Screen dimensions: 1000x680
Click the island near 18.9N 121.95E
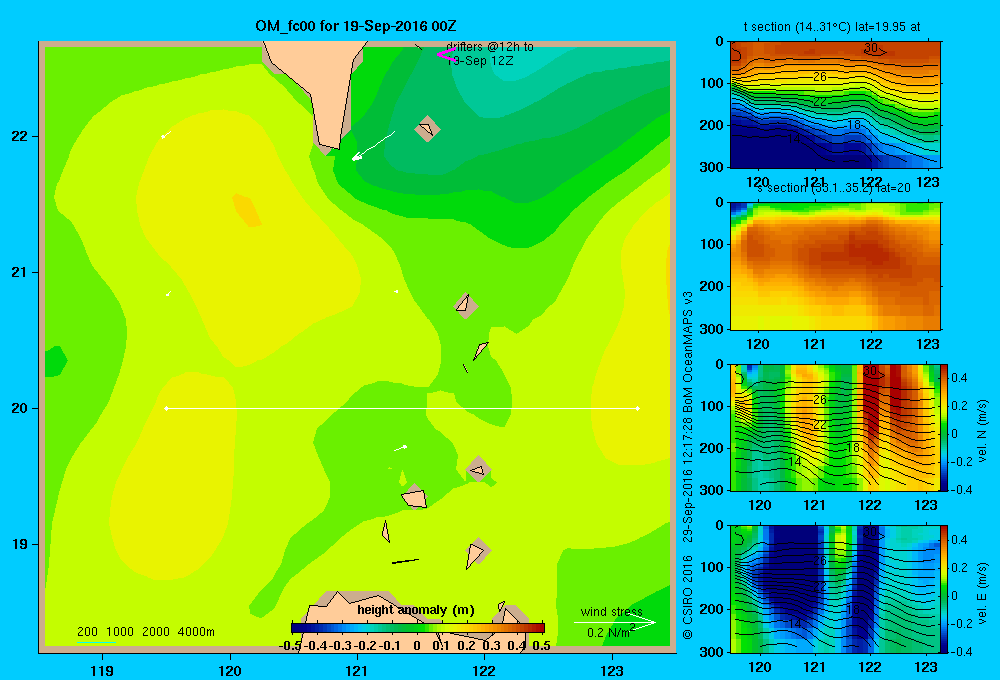(x=476, y=552)
